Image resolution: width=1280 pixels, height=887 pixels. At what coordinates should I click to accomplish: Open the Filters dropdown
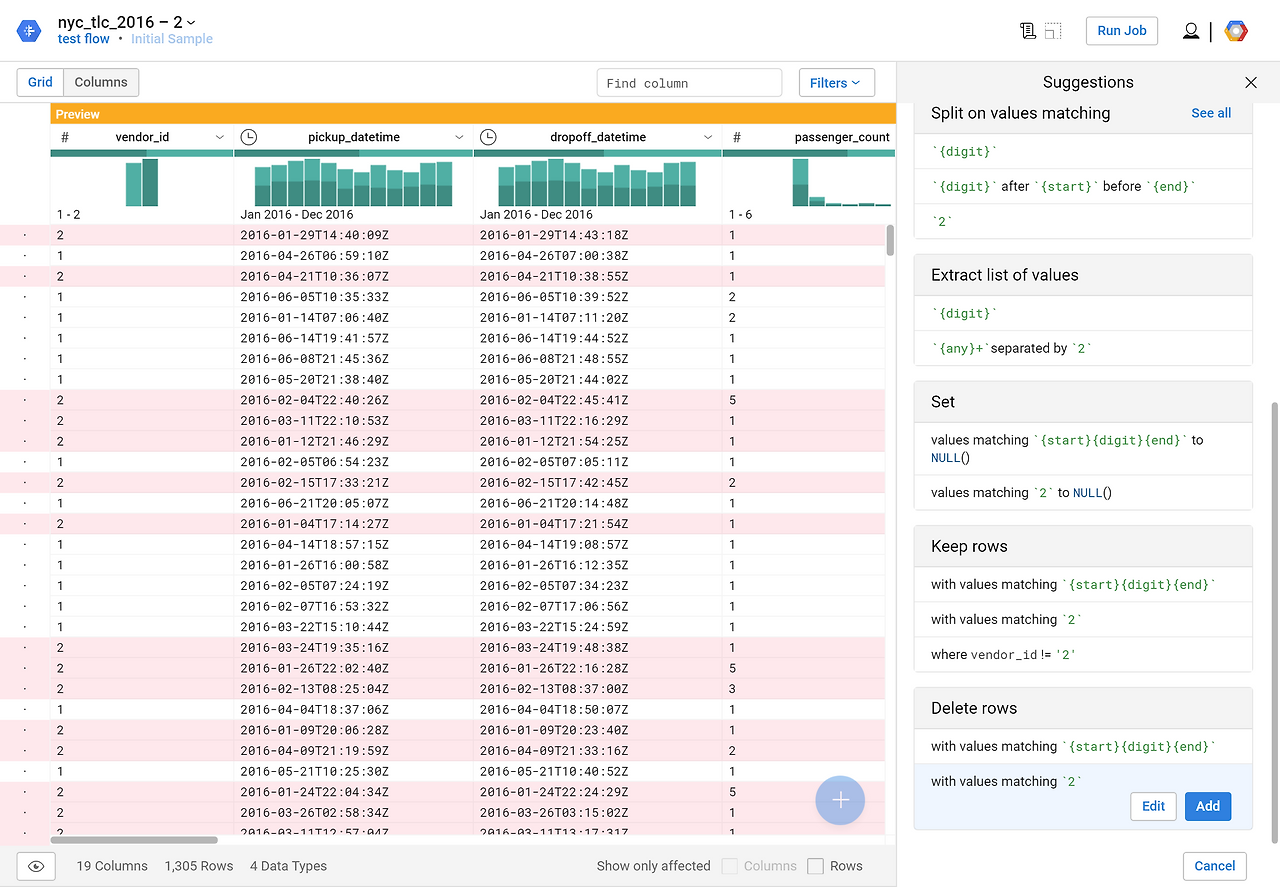[x=836, y=83]
